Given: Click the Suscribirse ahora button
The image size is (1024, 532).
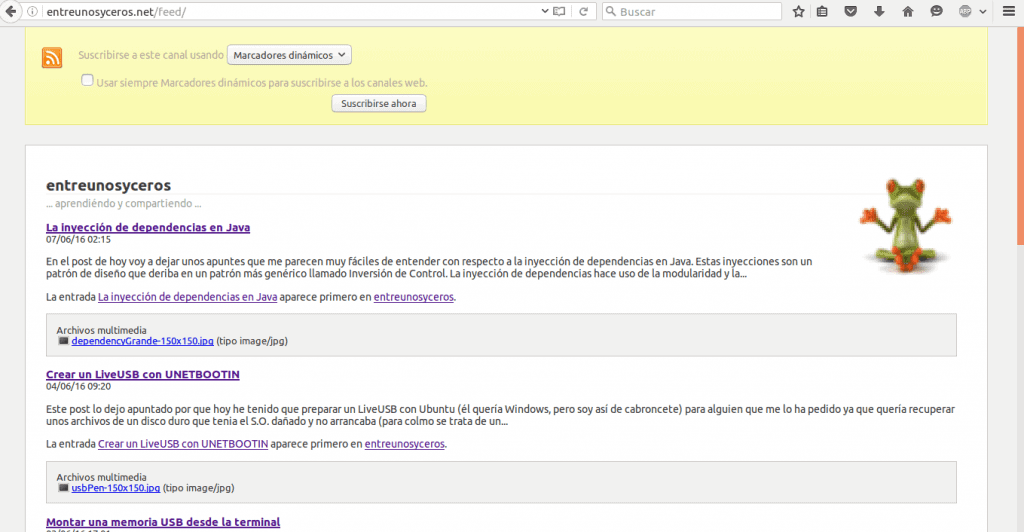Looking at the screenshot, I should (x=379, y=103).
